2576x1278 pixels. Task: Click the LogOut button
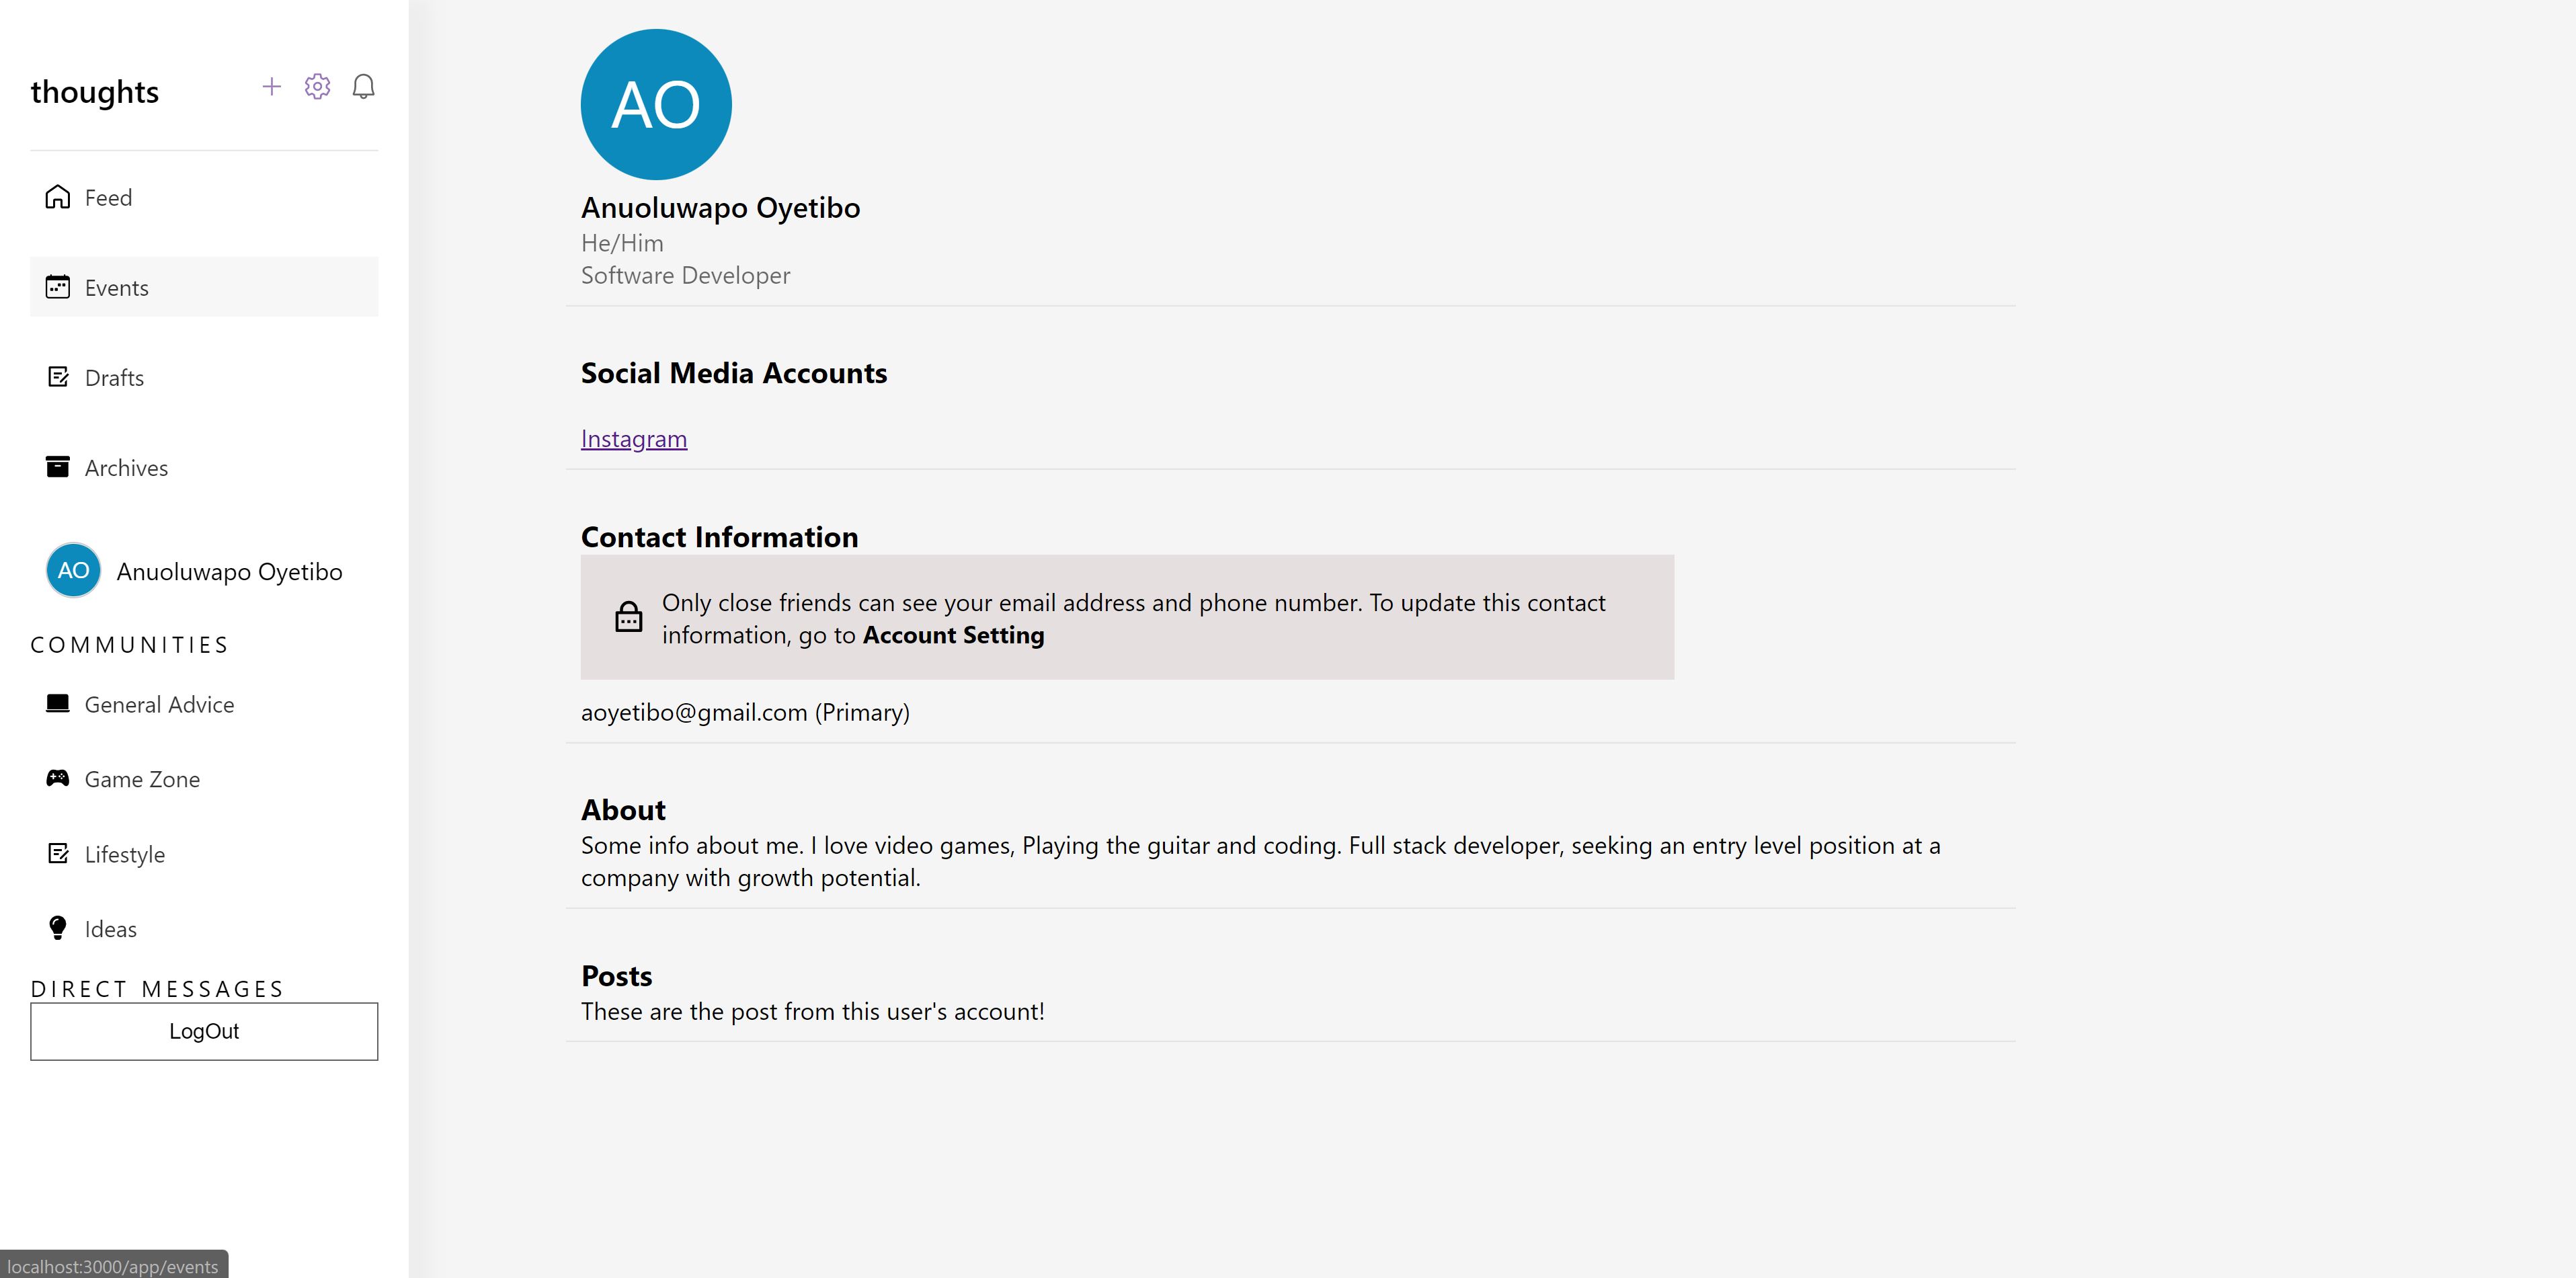click(x=204, y=1031)
